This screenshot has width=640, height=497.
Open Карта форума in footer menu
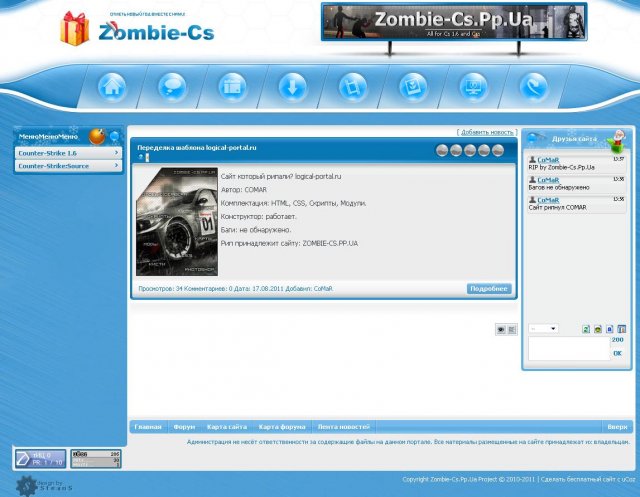point(282,427)
